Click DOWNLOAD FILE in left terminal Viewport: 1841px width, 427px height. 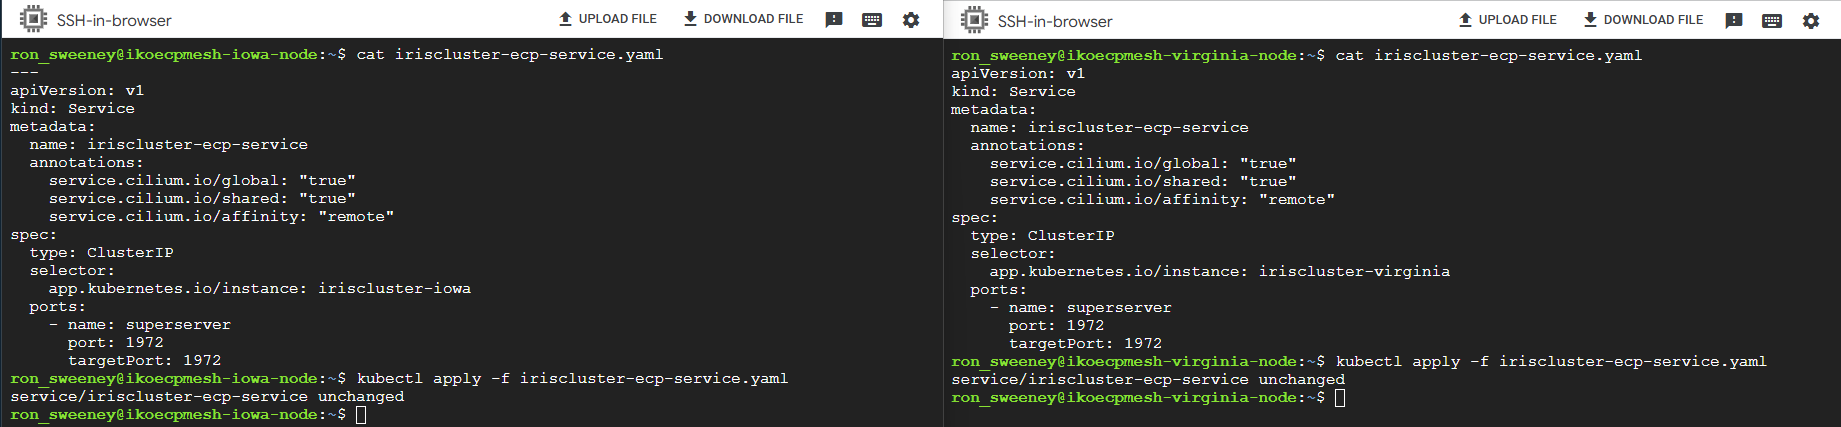(743, 19)
